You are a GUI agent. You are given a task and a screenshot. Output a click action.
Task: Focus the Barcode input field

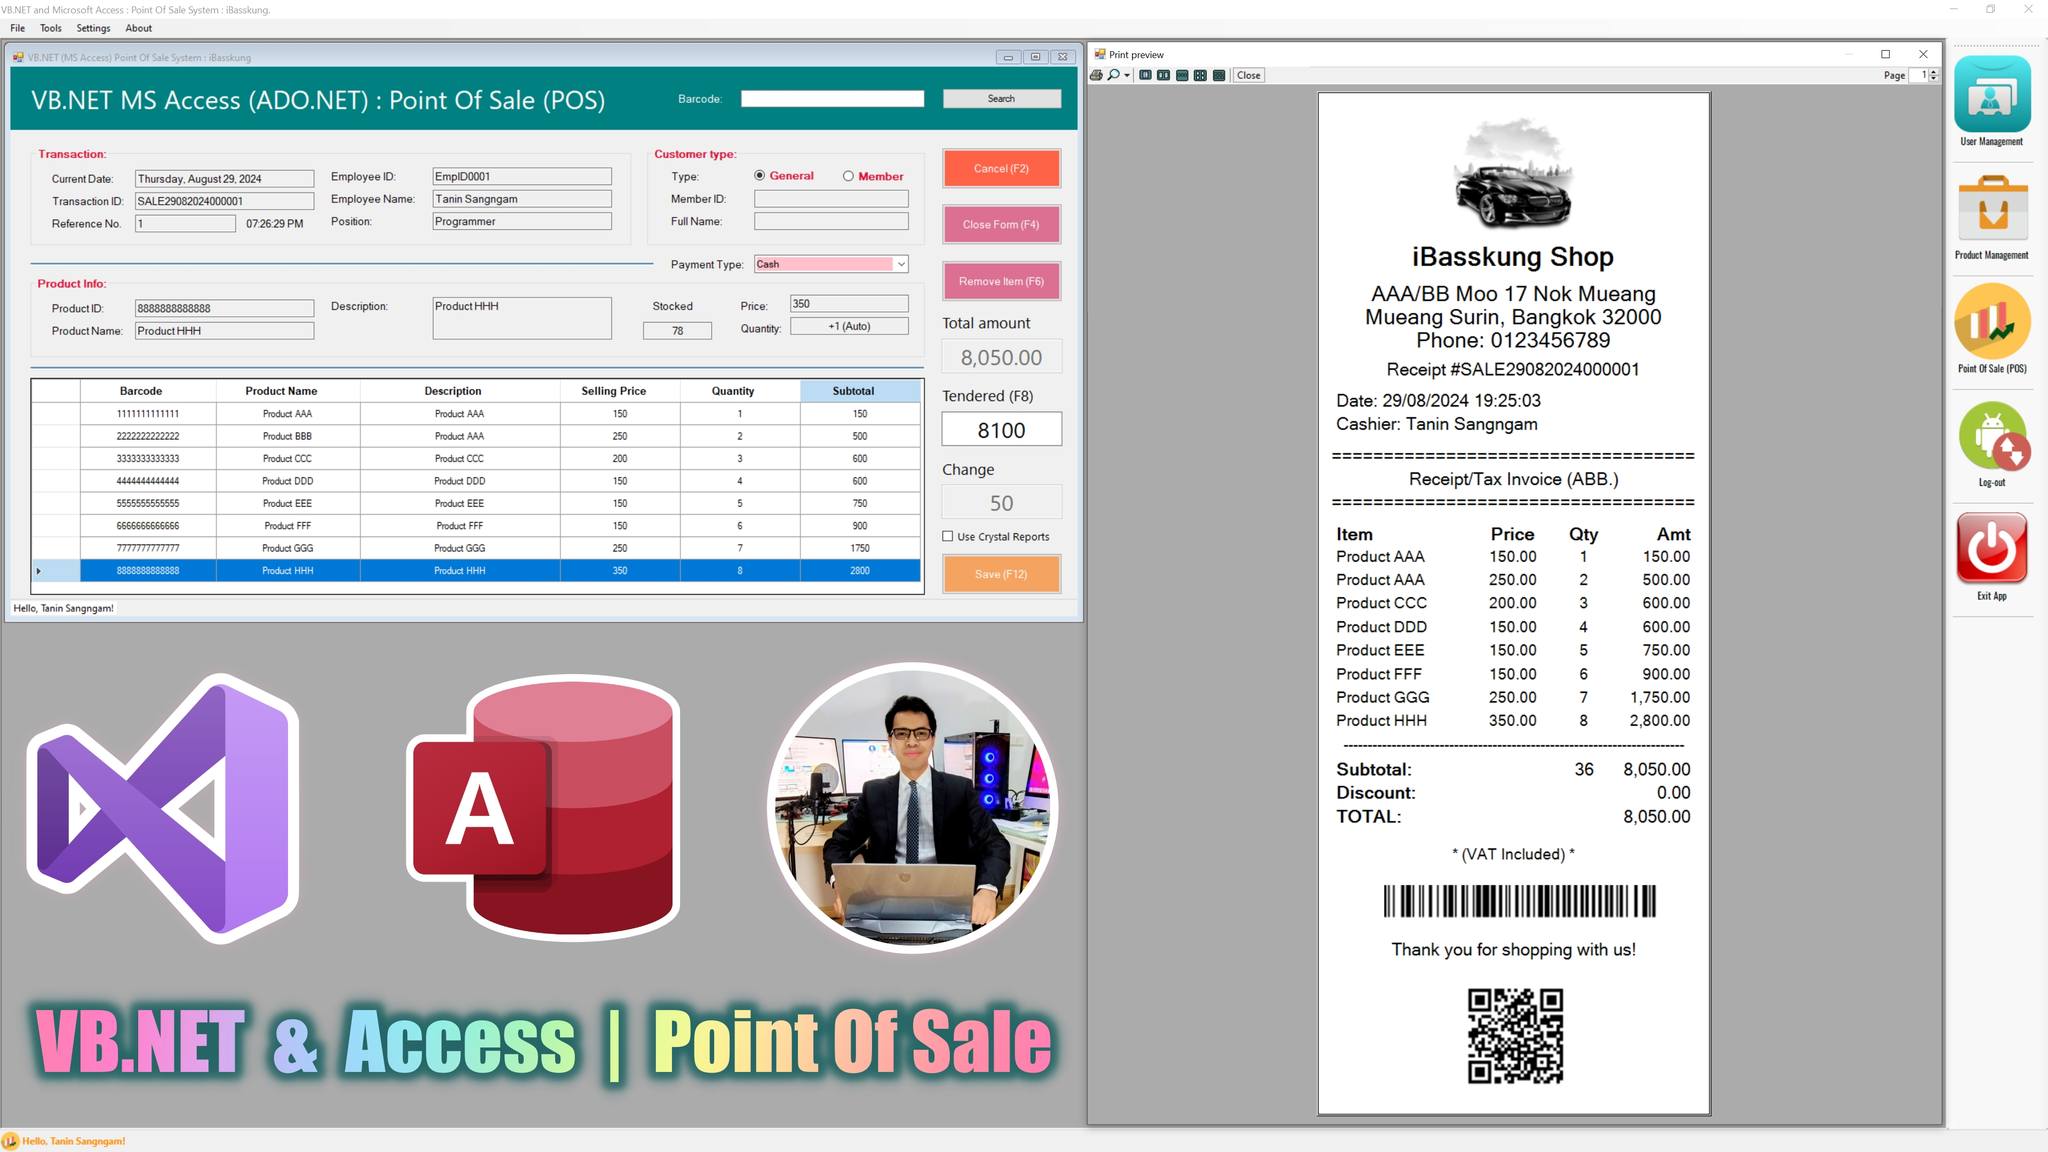coord(832,98)
